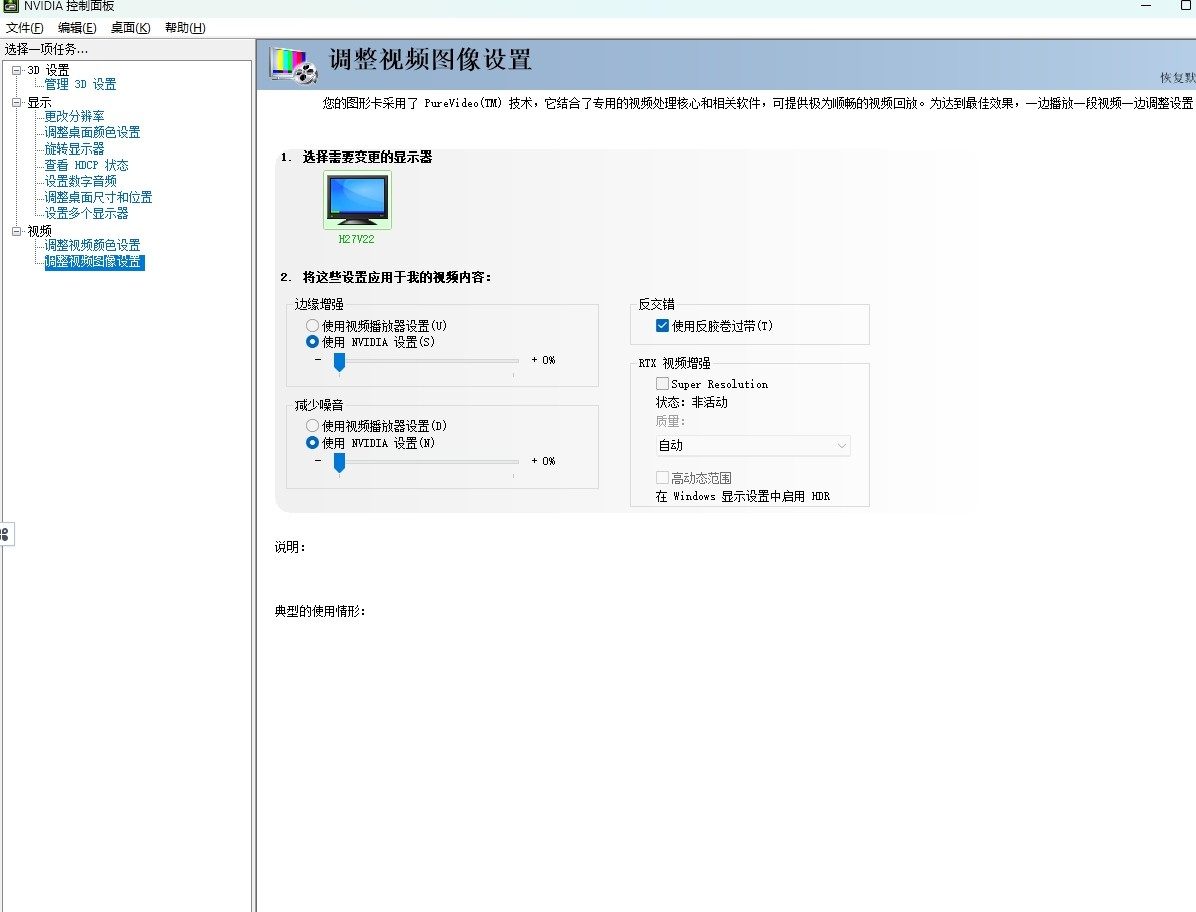Collapse the 3D 设置 tree node
This screenshot has width=1196, height=912.
pyautogui.click(x=16, y=70)
